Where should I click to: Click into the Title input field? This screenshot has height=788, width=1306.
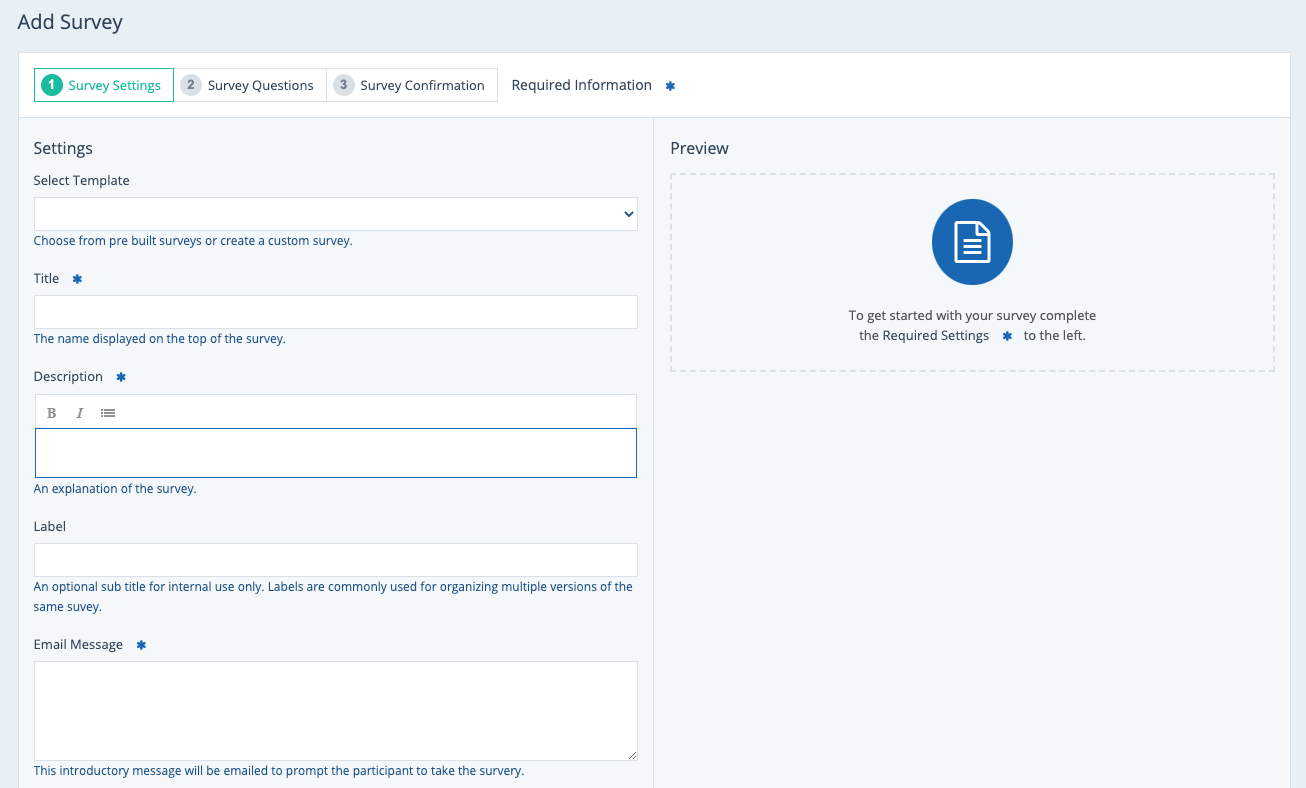pyautogui.click(x=335, y=312)
